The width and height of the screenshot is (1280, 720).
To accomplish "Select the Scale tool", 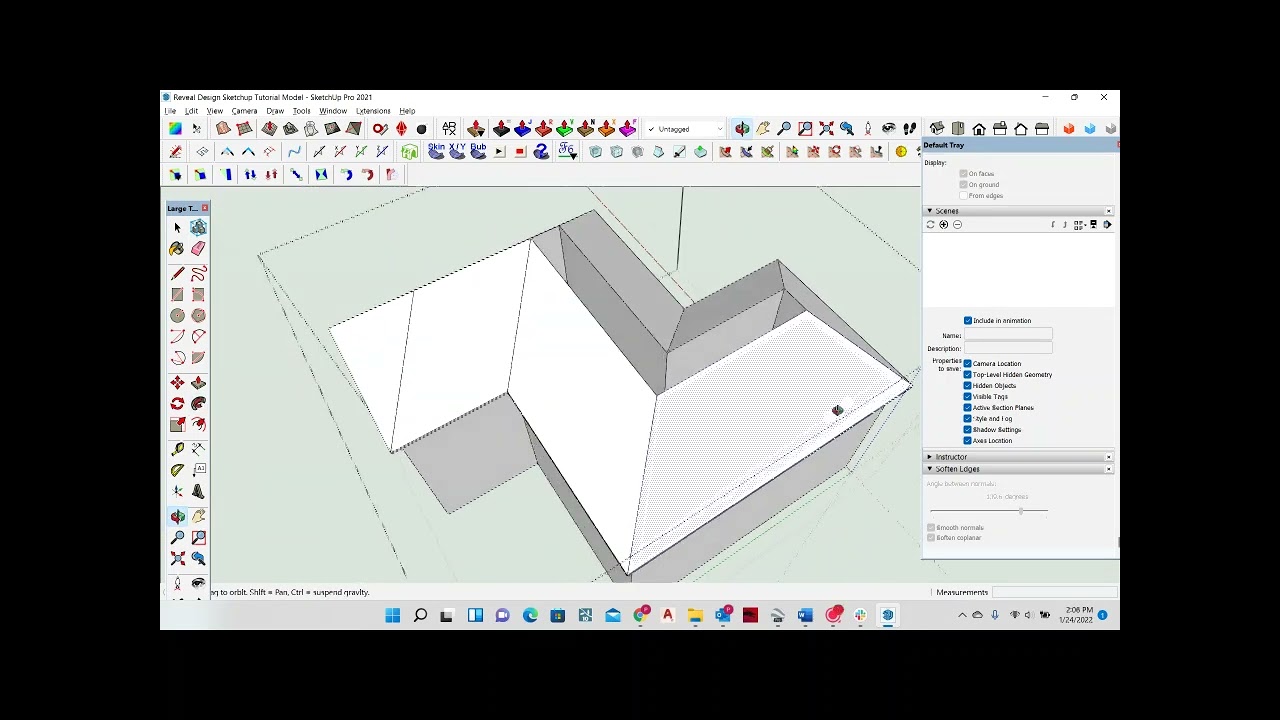I will 177,425.
